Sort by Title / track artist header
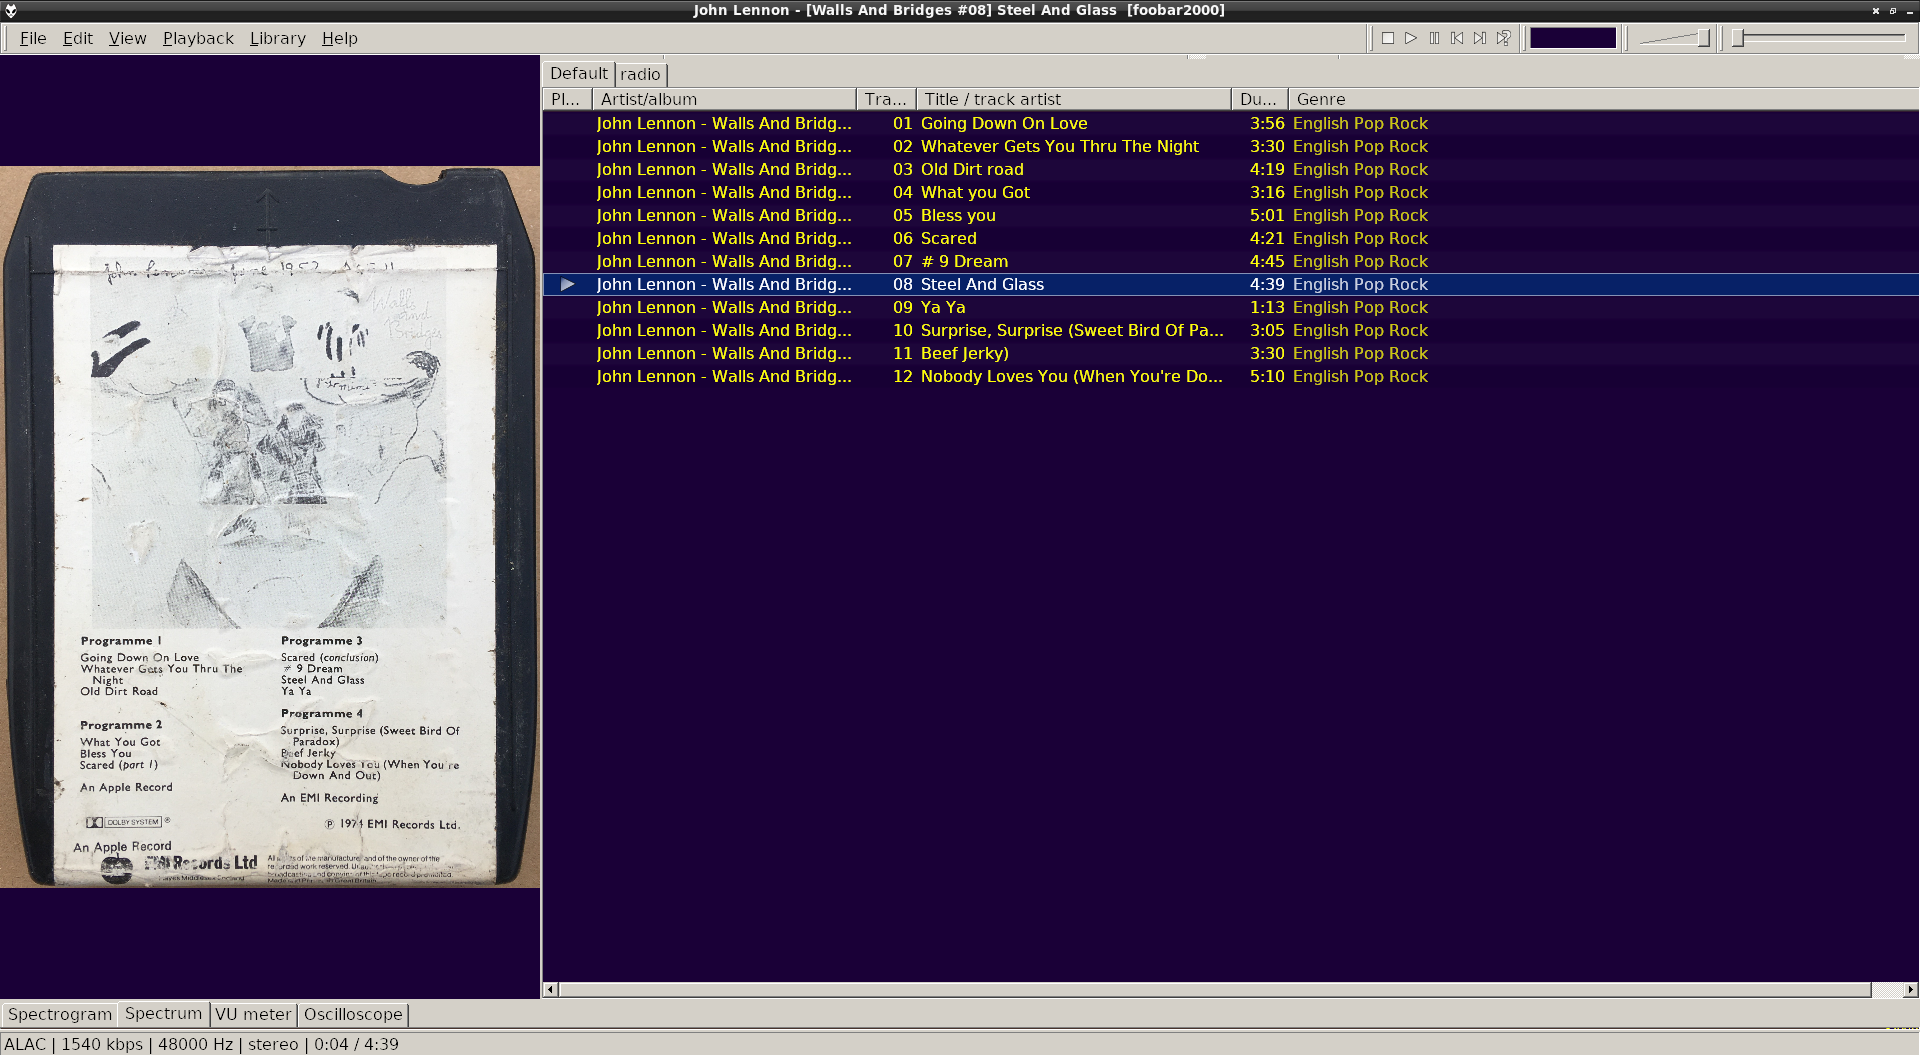The height and width of the screenshot is (1056, 1920). (x=1073, y=99)
